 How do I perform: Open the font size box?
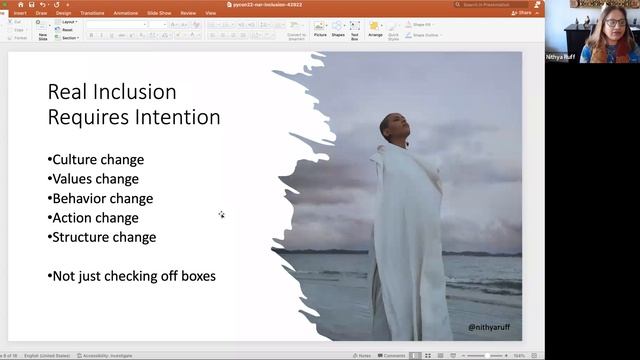[x=158, y=25]
